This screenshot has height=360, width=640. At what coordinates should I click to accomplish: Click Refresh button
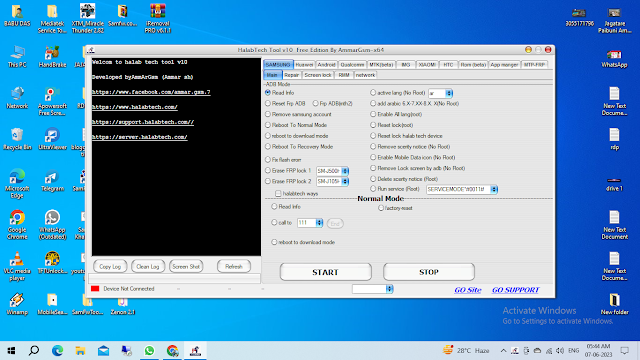233,267
